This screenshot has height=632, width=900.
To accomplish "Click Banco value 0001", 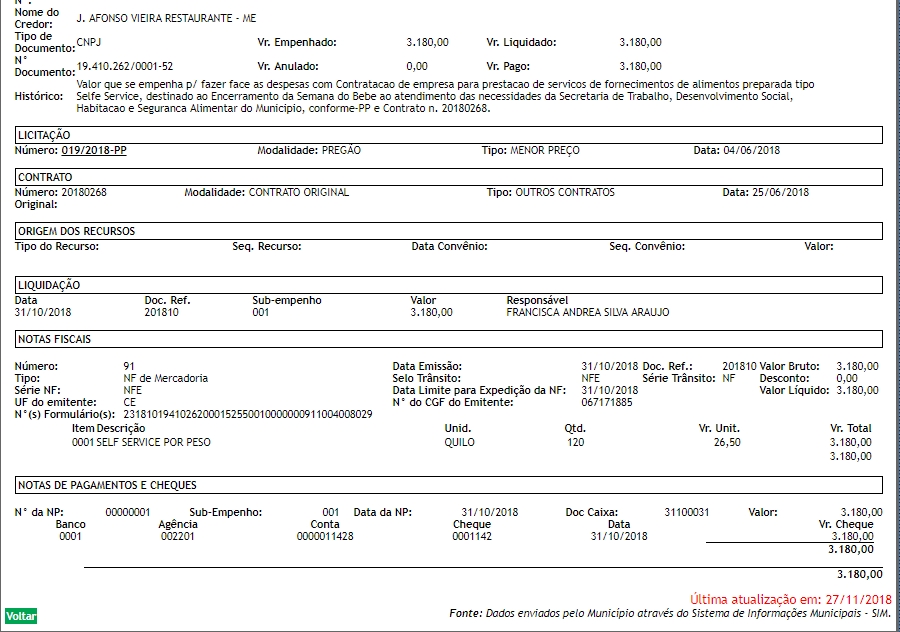I will coord(70,536).
